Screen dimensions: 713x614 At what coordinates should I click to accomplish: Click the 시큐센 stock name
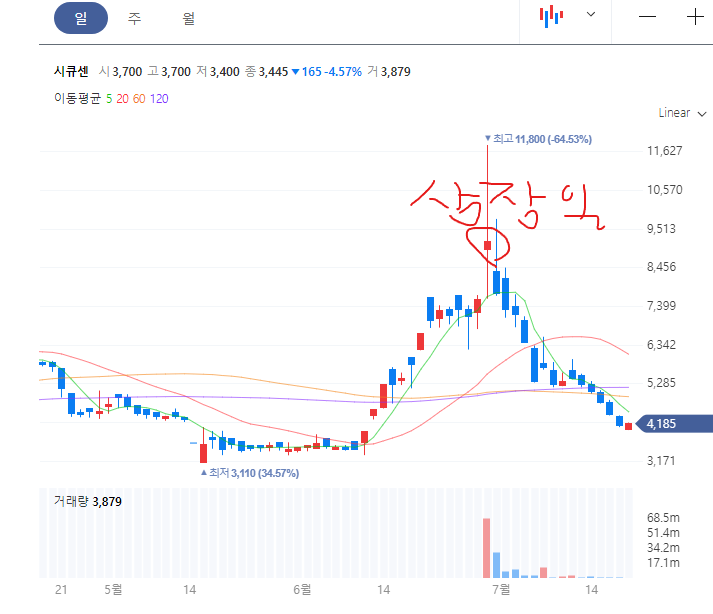tap(71, 71)
